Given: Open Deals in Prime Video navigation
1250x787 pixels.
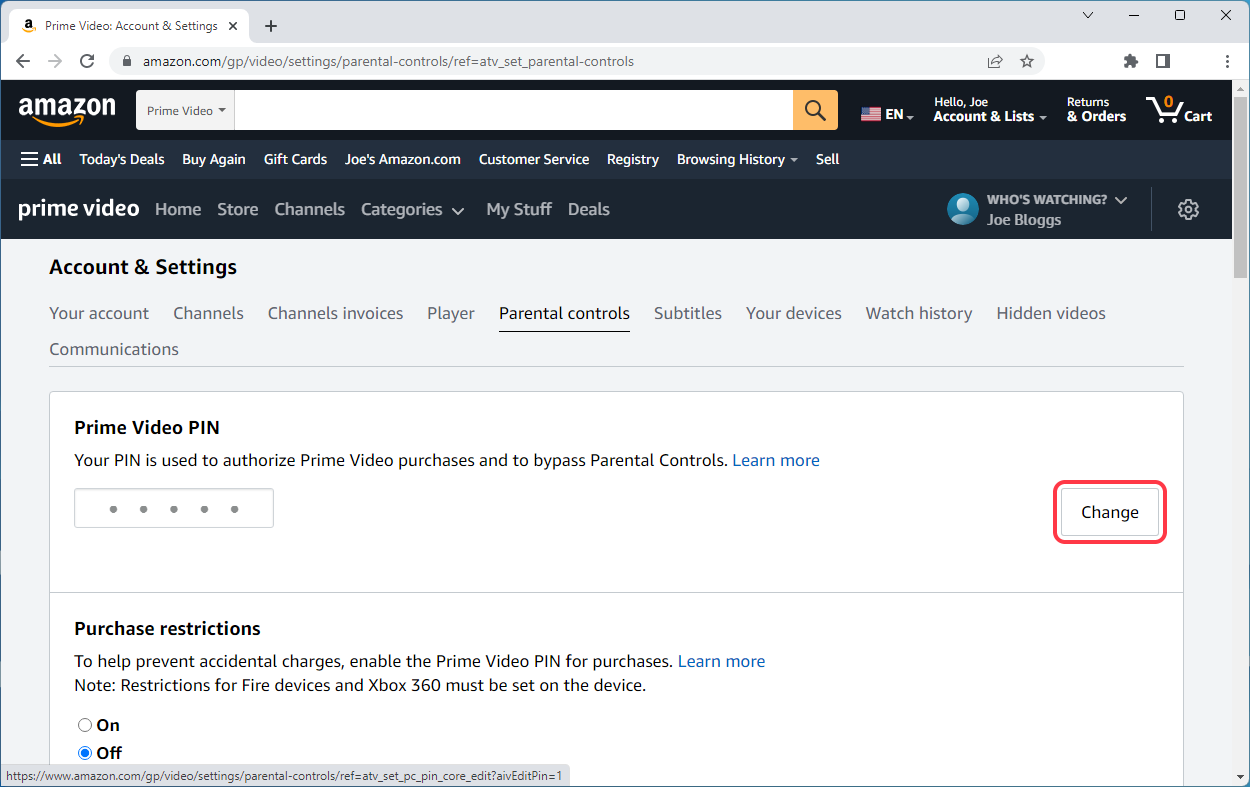Looking at the screenshot, I should coord(589,209).
